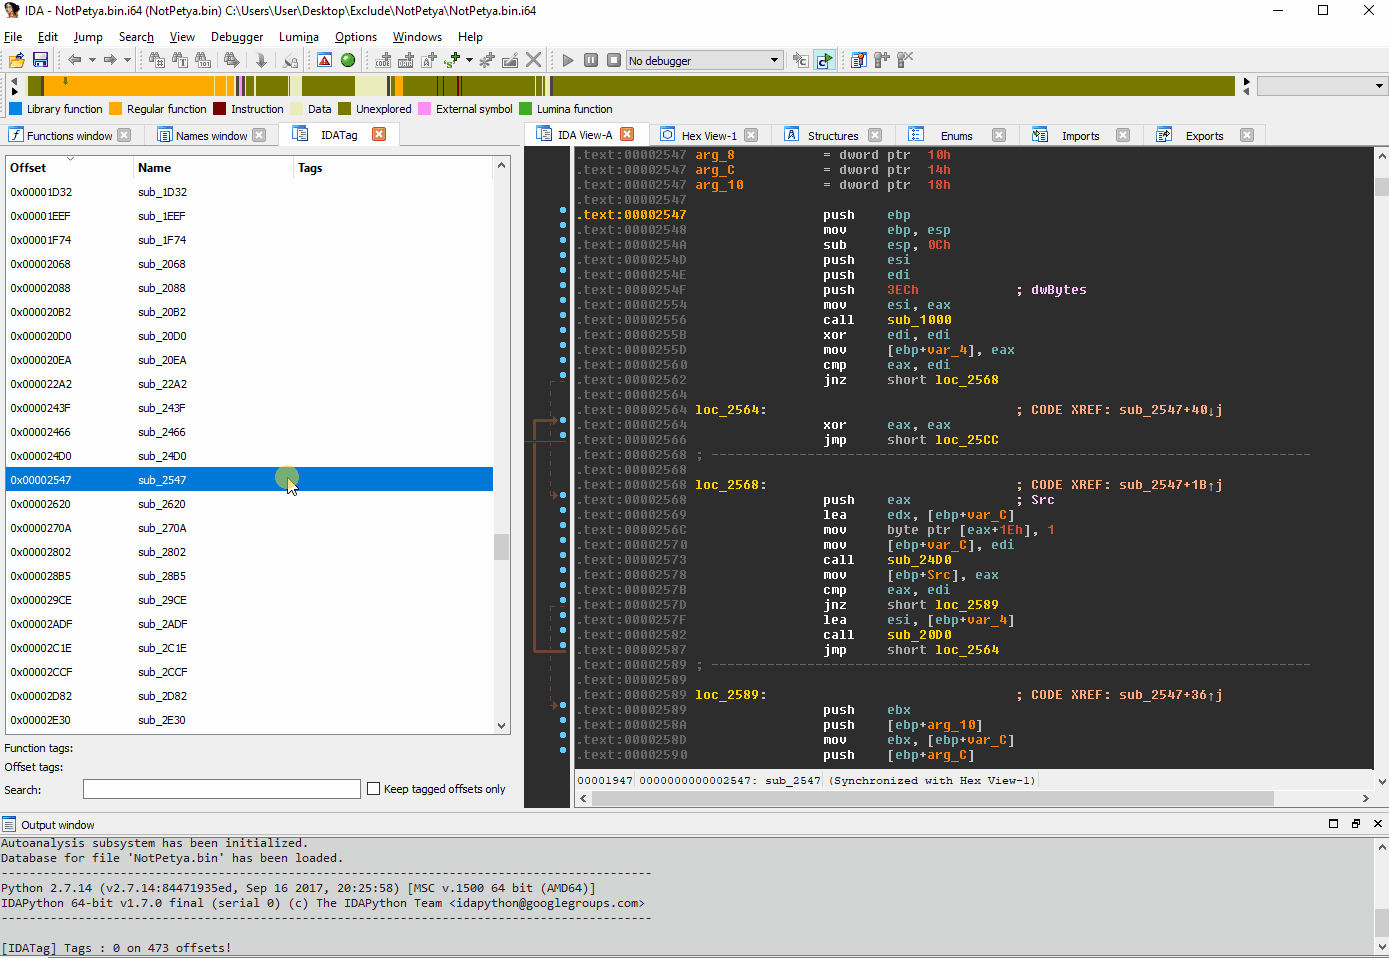The width and height of the screenshot is (1389, 958).
Task: Click the green Create structure plus icon
Action: (453, 60)
